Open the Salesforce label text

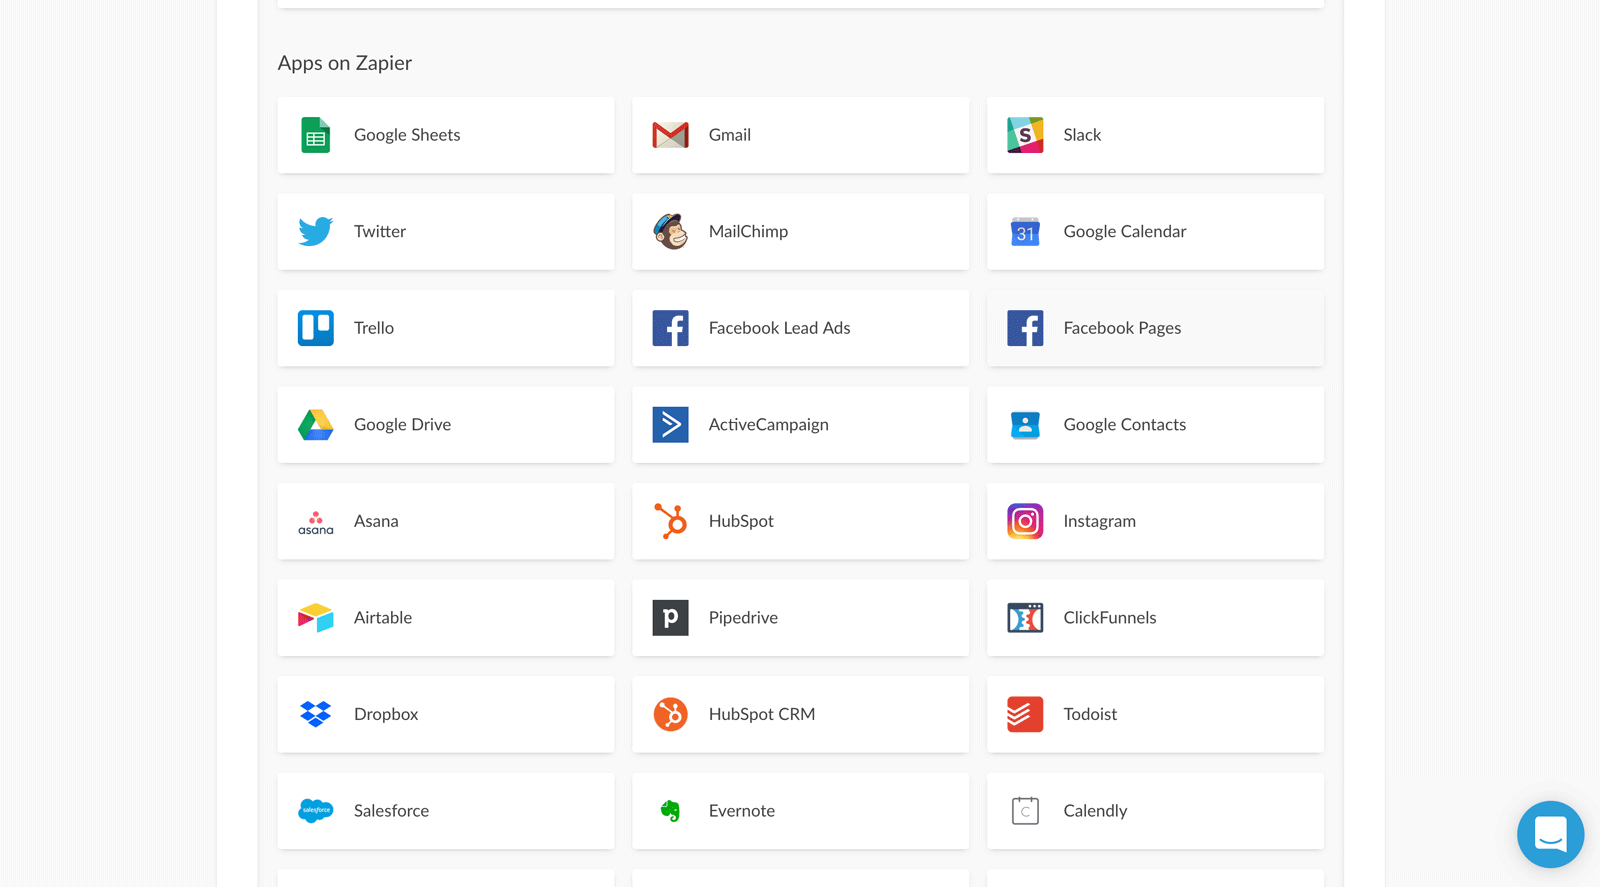tap(391, 811)
